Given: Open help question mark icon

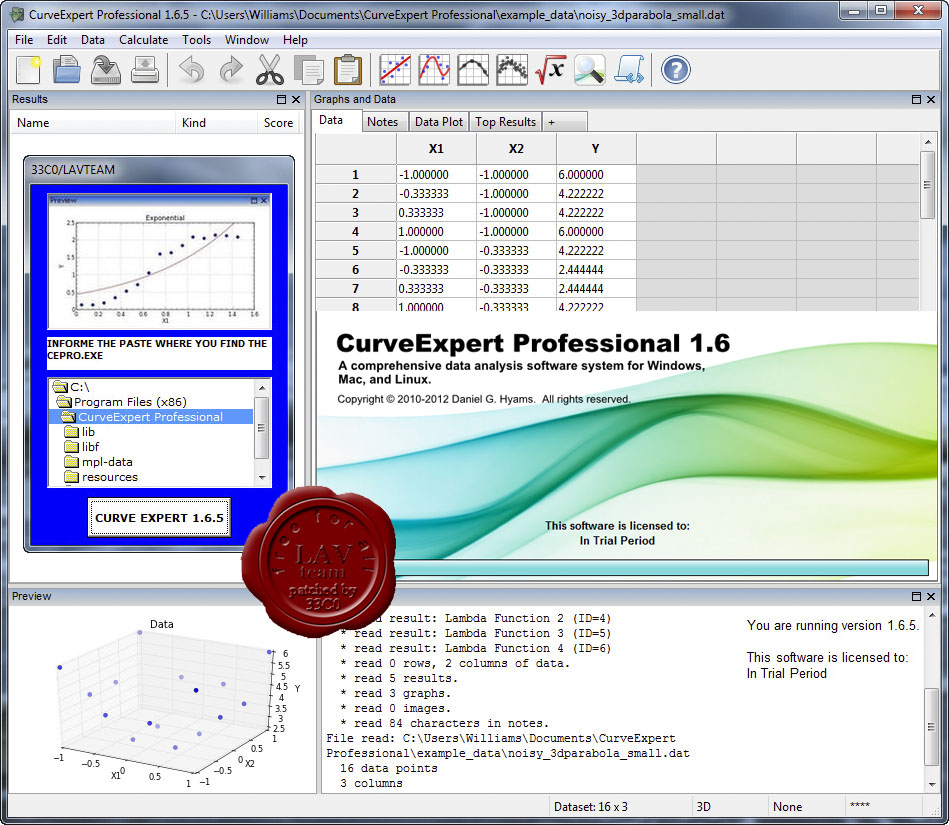Looking at the screenshot, I should point(675,70).
